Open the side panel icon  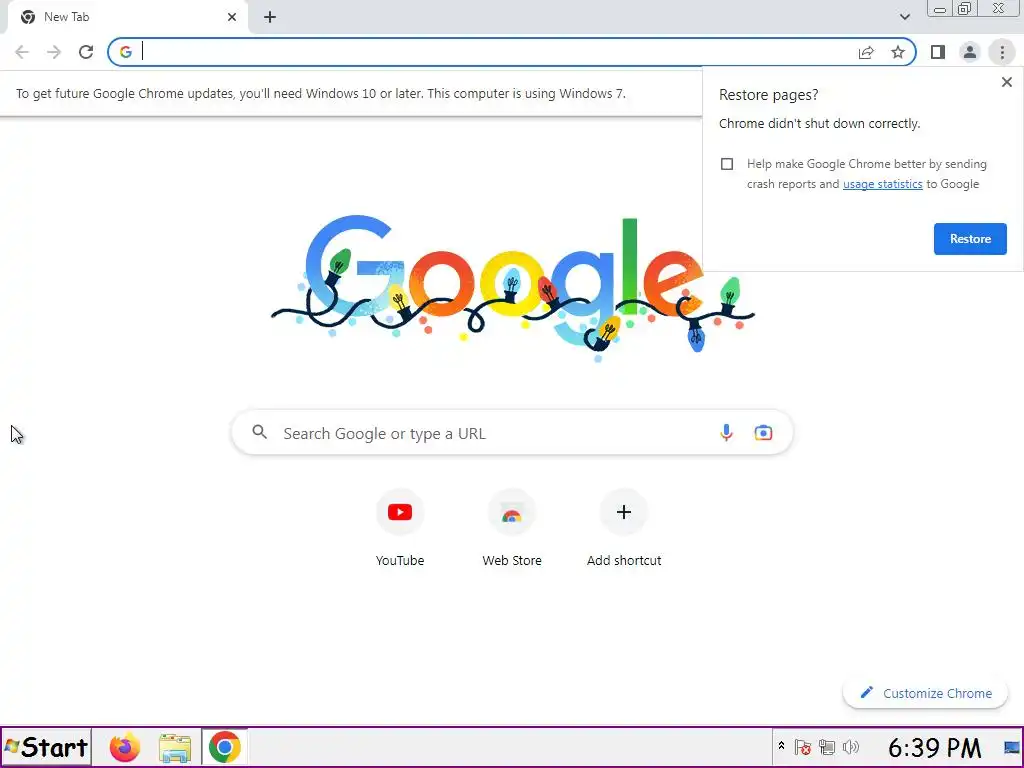tap(938, 52)
